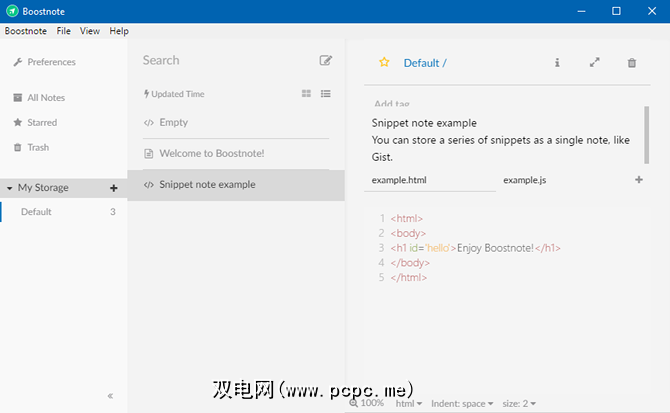Open the note info icon

click(x=557, y=63)
